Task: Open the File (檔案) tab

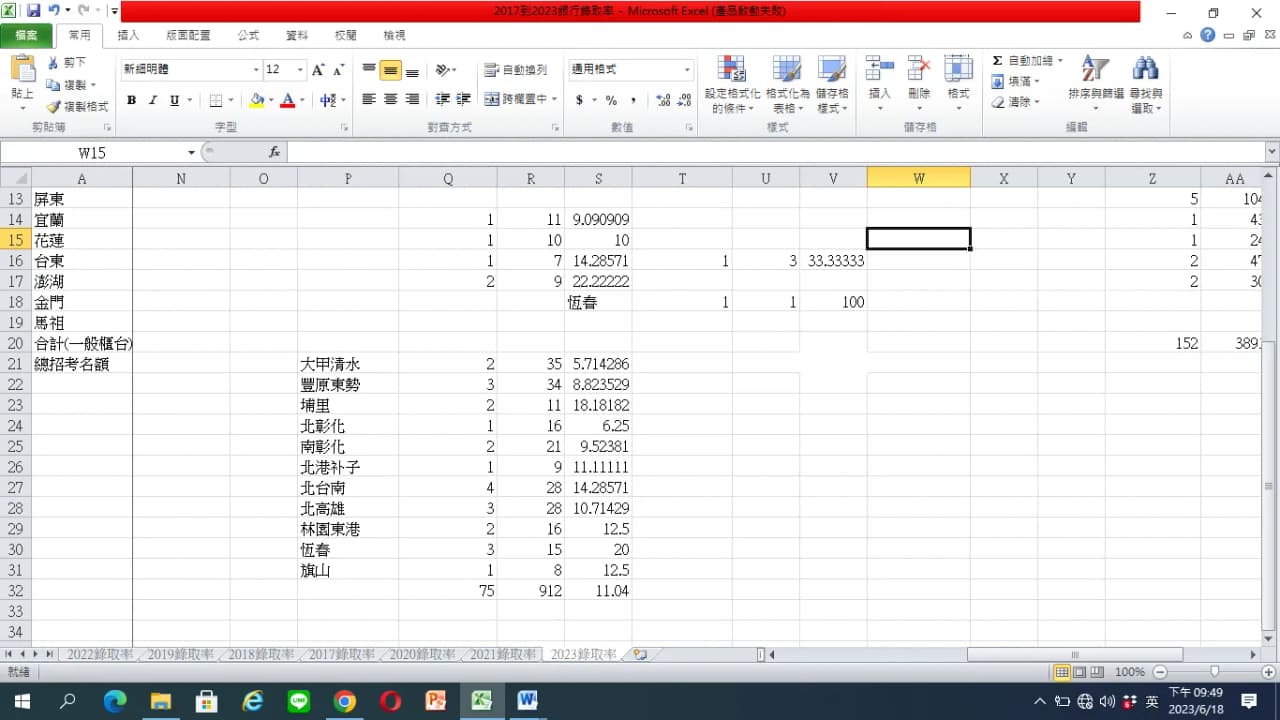Action: coord(26,35)
